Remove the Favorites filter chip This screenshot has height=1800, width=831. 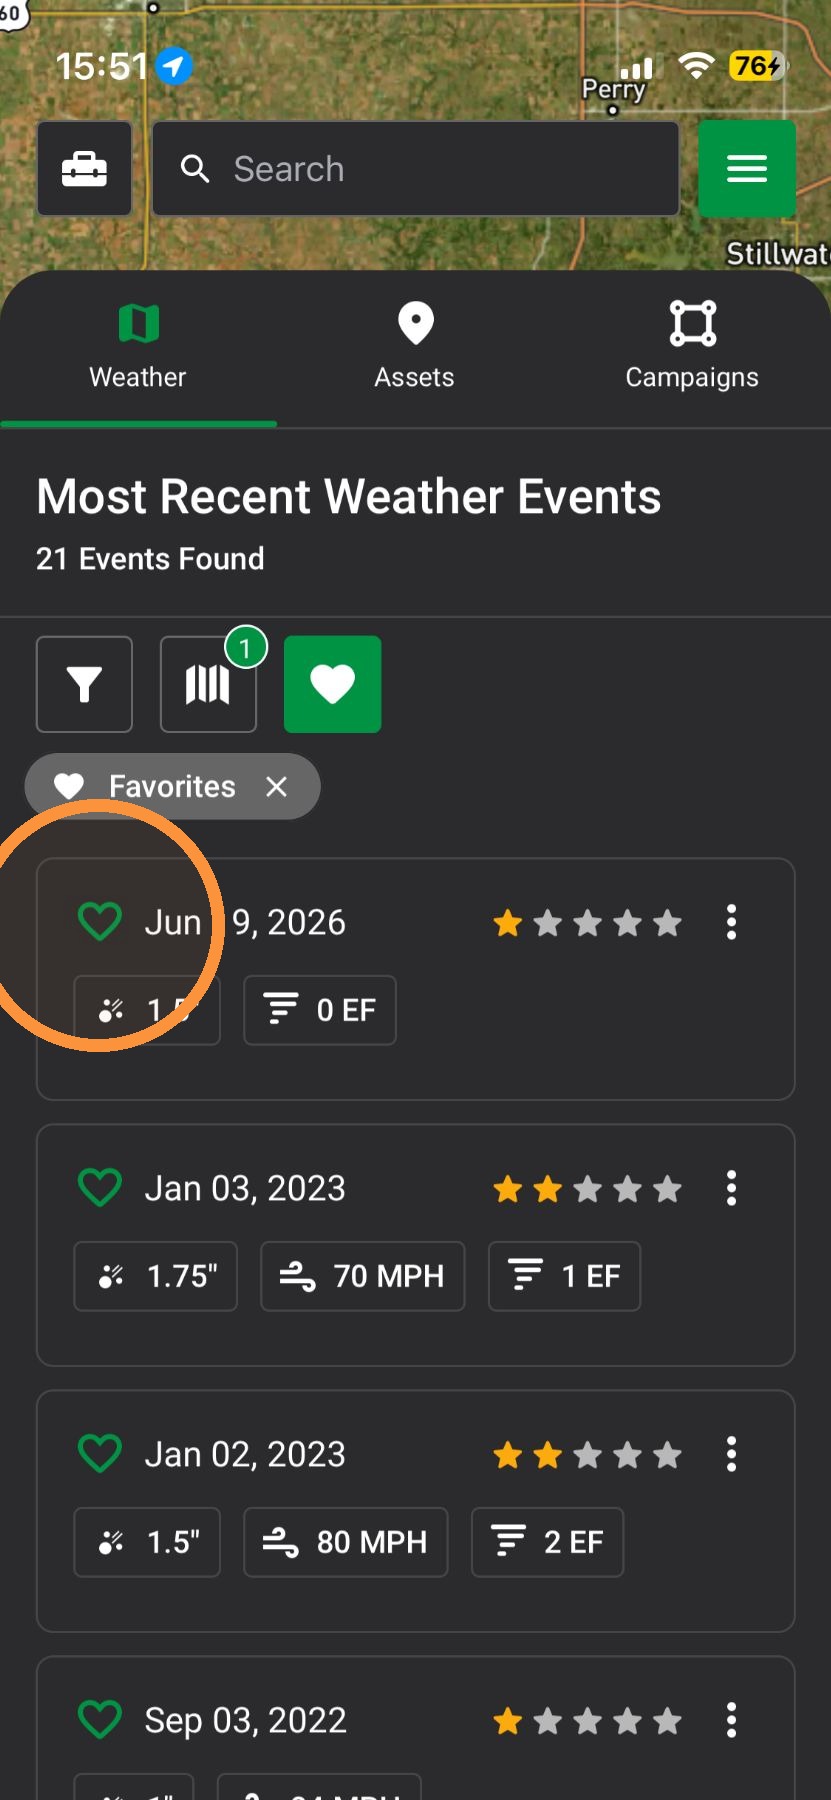tap(277, 787)
